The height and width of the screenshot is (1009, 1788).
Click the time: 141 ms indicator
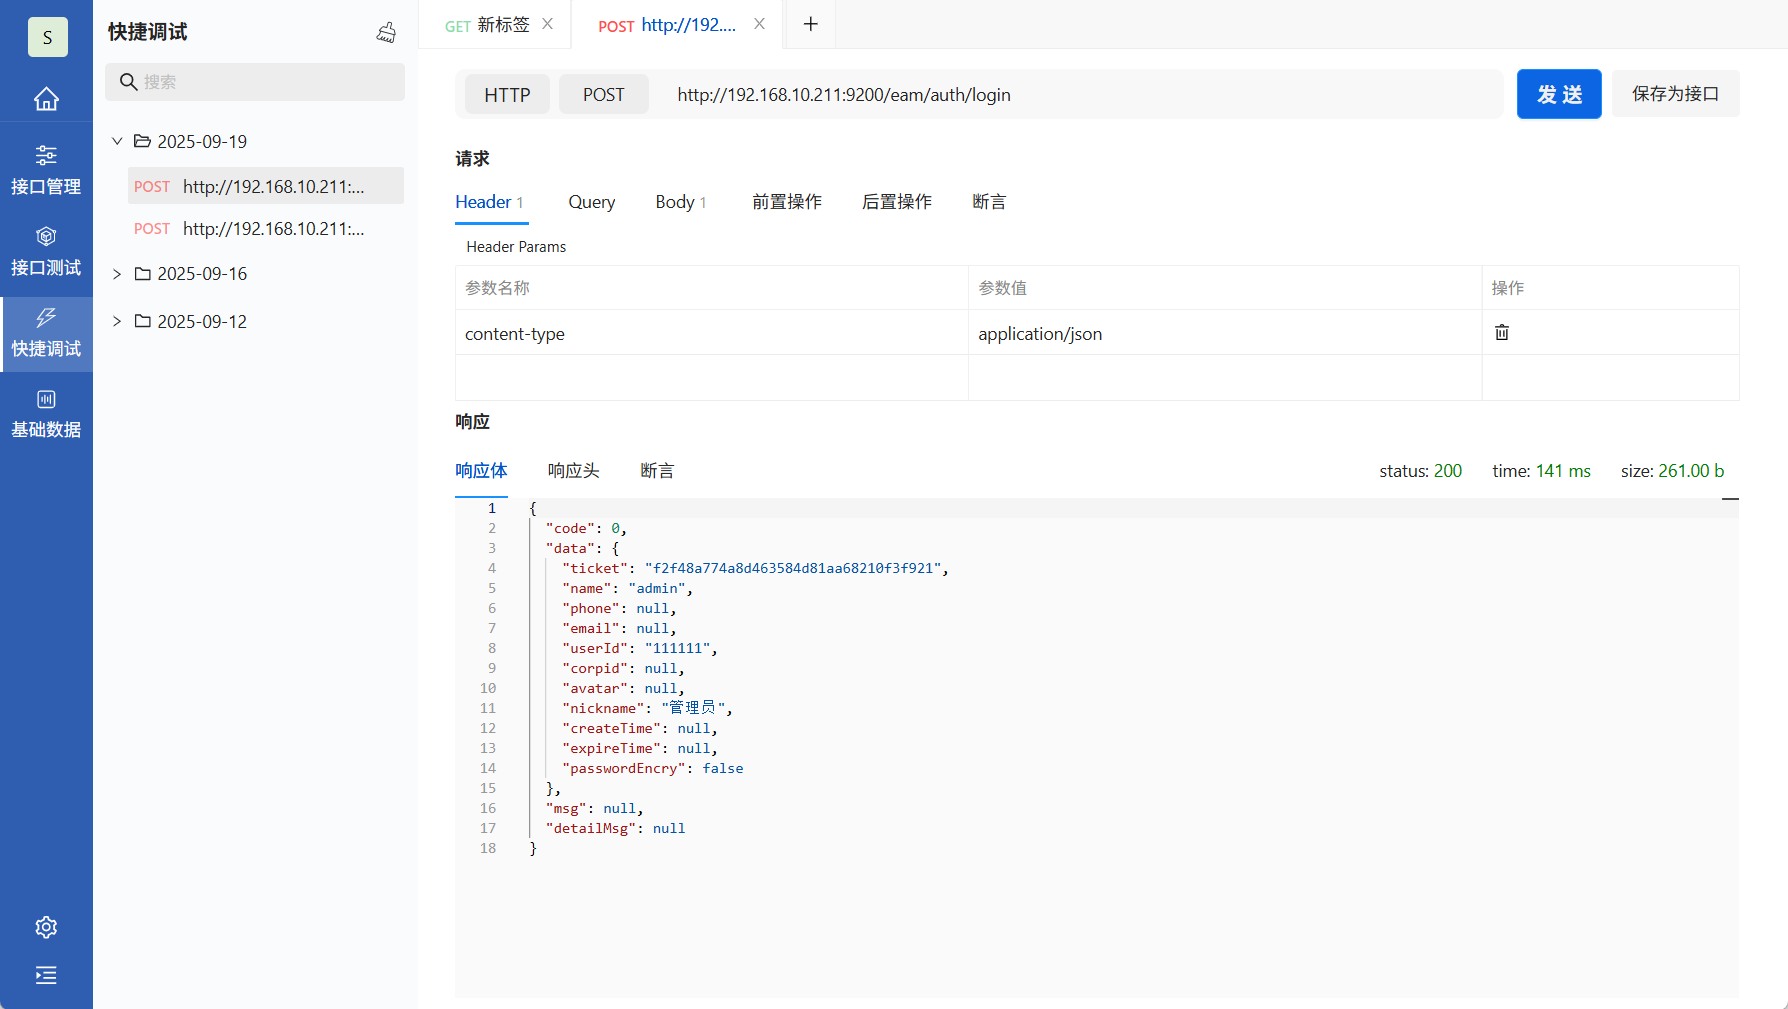coord(1542,471)
